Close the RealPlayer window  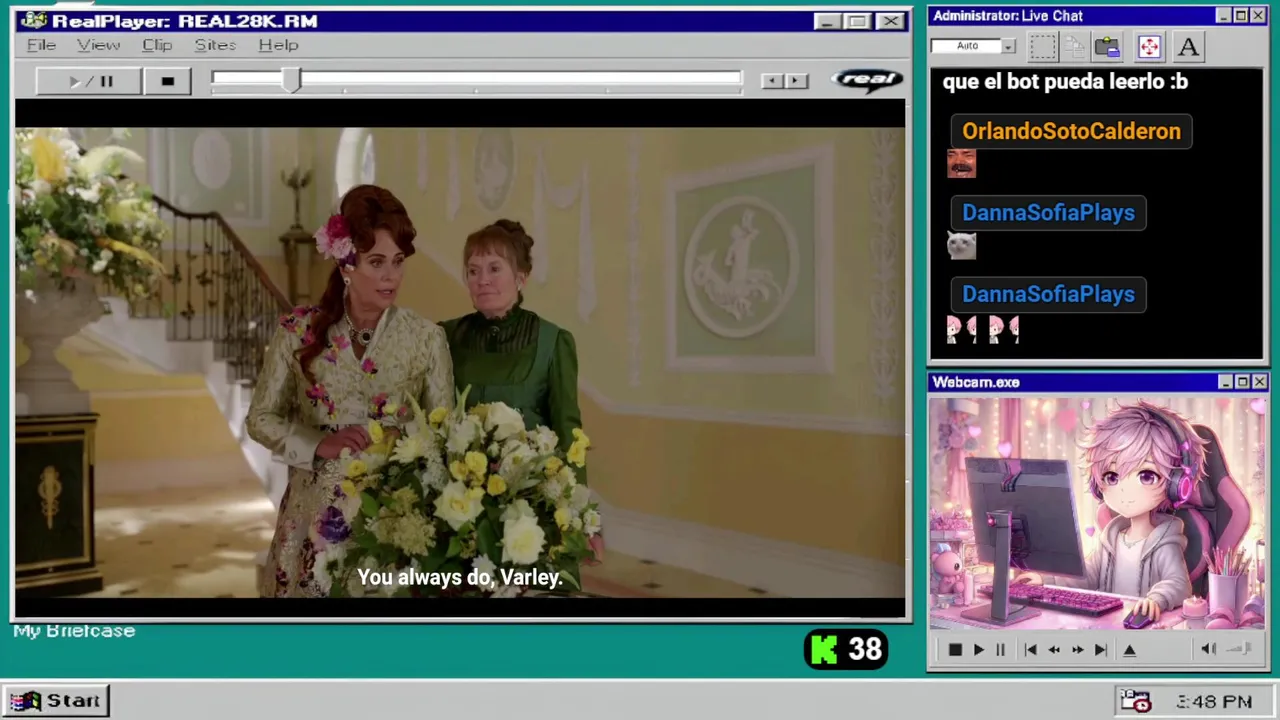(890, 21)
